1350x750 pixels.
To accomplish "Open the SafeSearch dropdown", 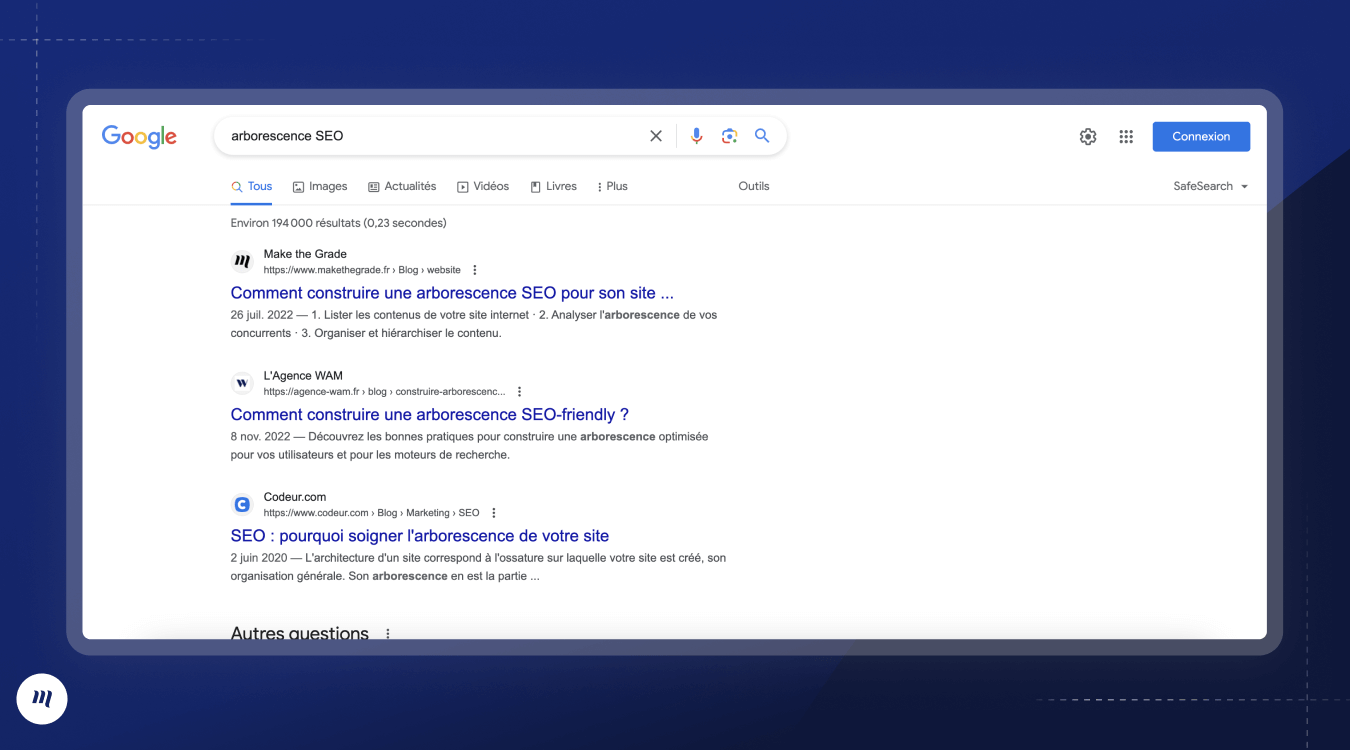I will pyautogui.click(x=1211, y=186).
